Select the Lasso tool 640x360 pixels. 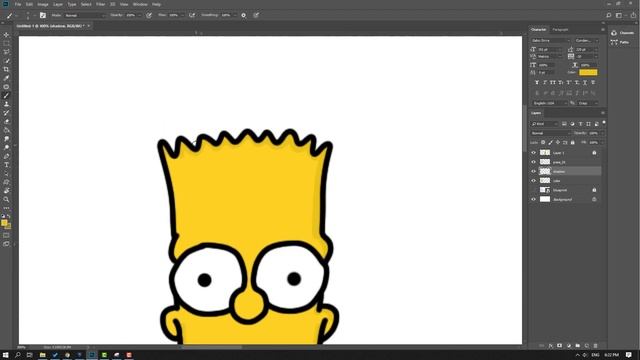click(x=6, y=52)
